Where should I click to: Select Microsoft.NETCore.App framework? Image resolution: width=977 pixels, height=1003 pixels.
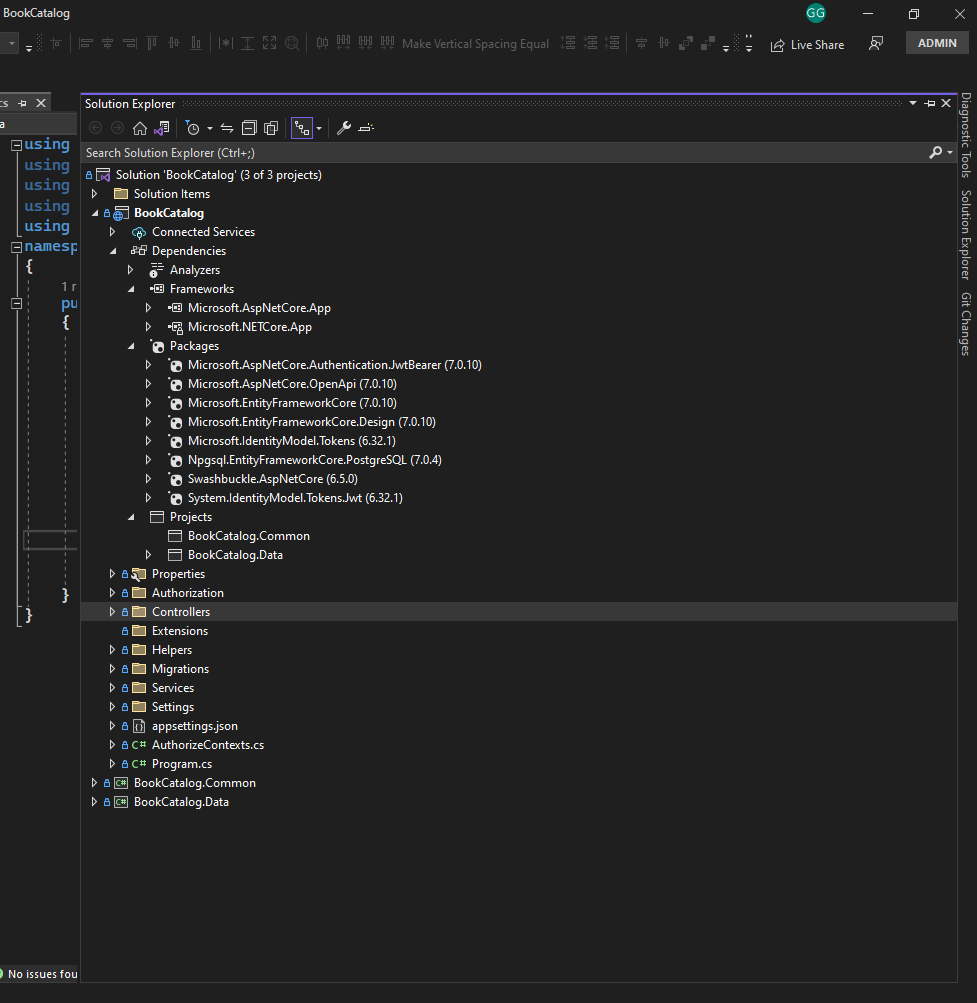[250, 327]
